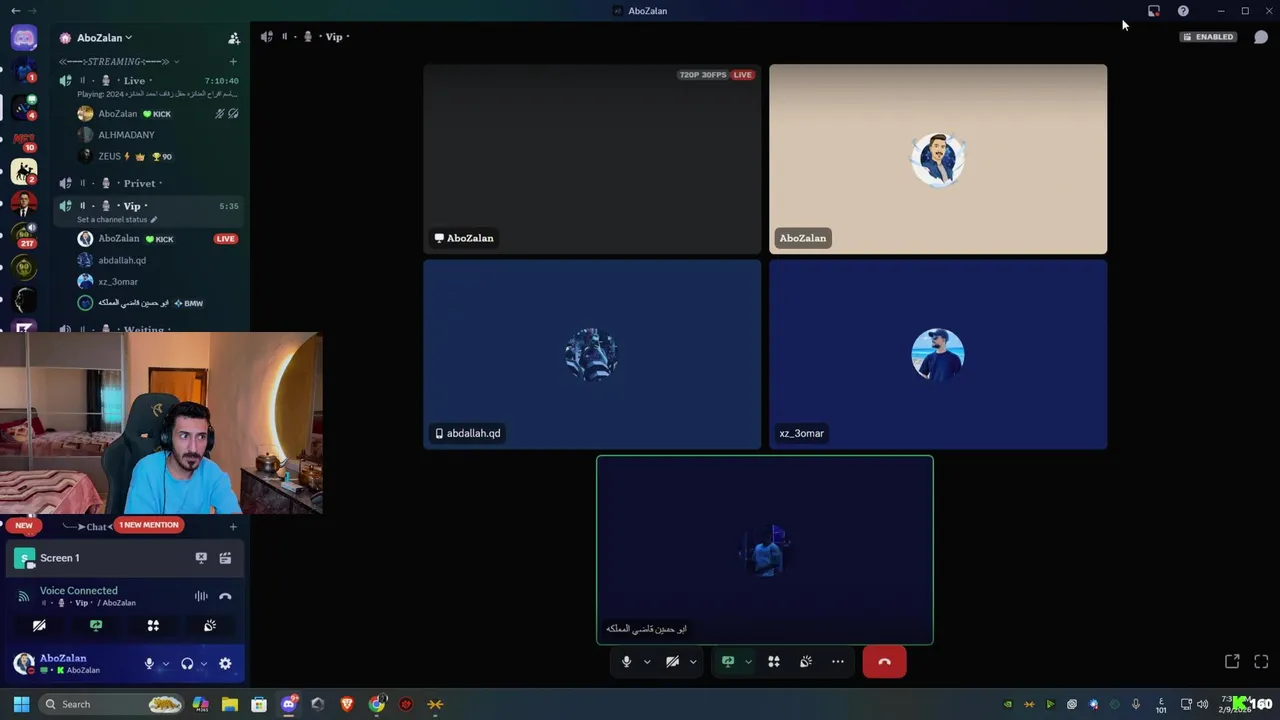Toggle microphone mute in user panel

click(x=149, y=663)
